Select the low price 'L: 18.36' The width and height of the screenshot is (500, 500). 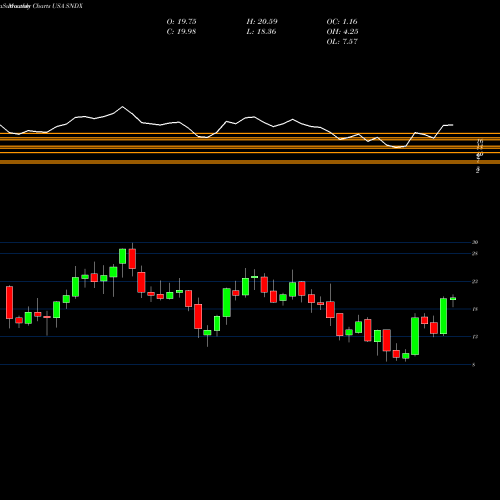[x=261, y=32]
